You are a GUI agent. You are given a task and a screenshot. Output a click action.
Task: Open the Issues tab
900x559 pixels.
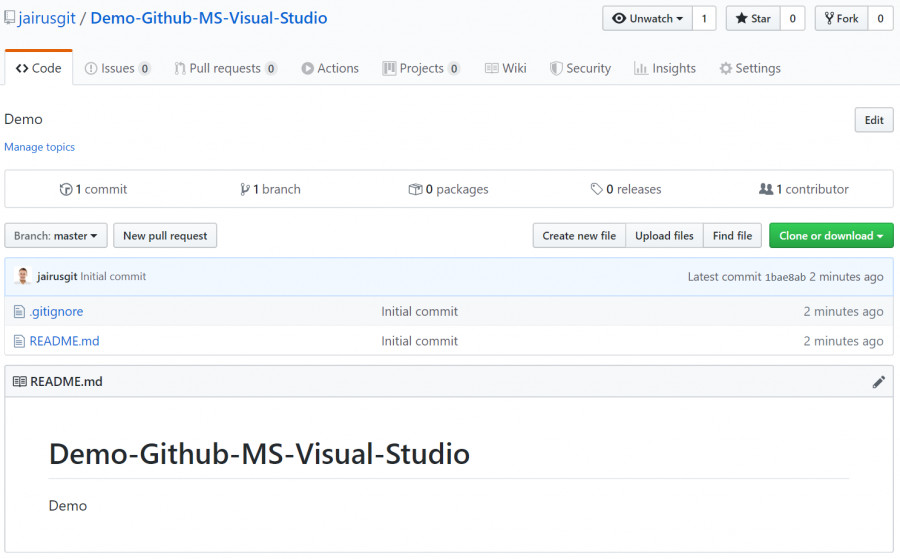click(x=118, y=68)
